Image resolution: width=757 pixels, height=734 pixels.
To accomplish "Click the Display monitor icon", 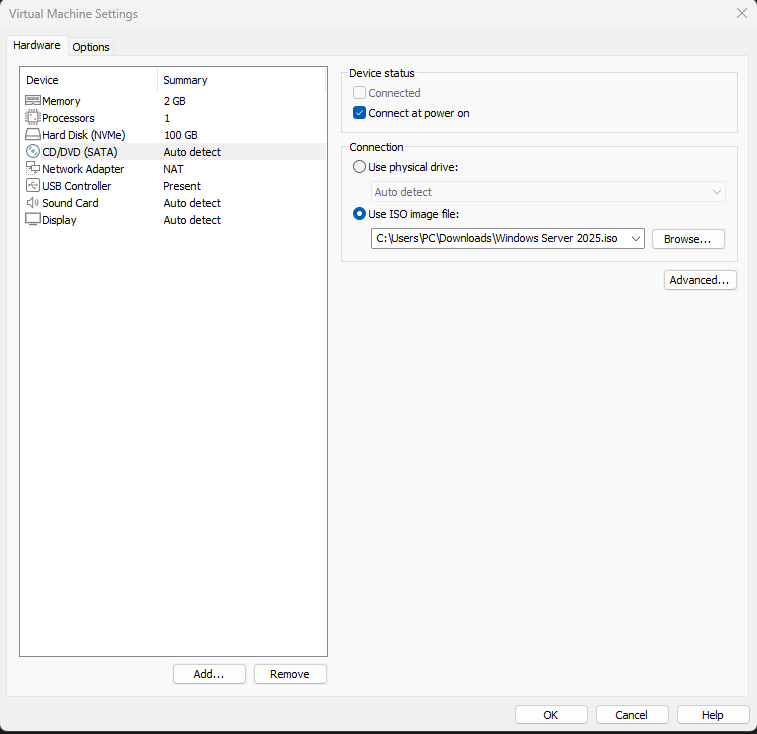I will coord(32,220).
